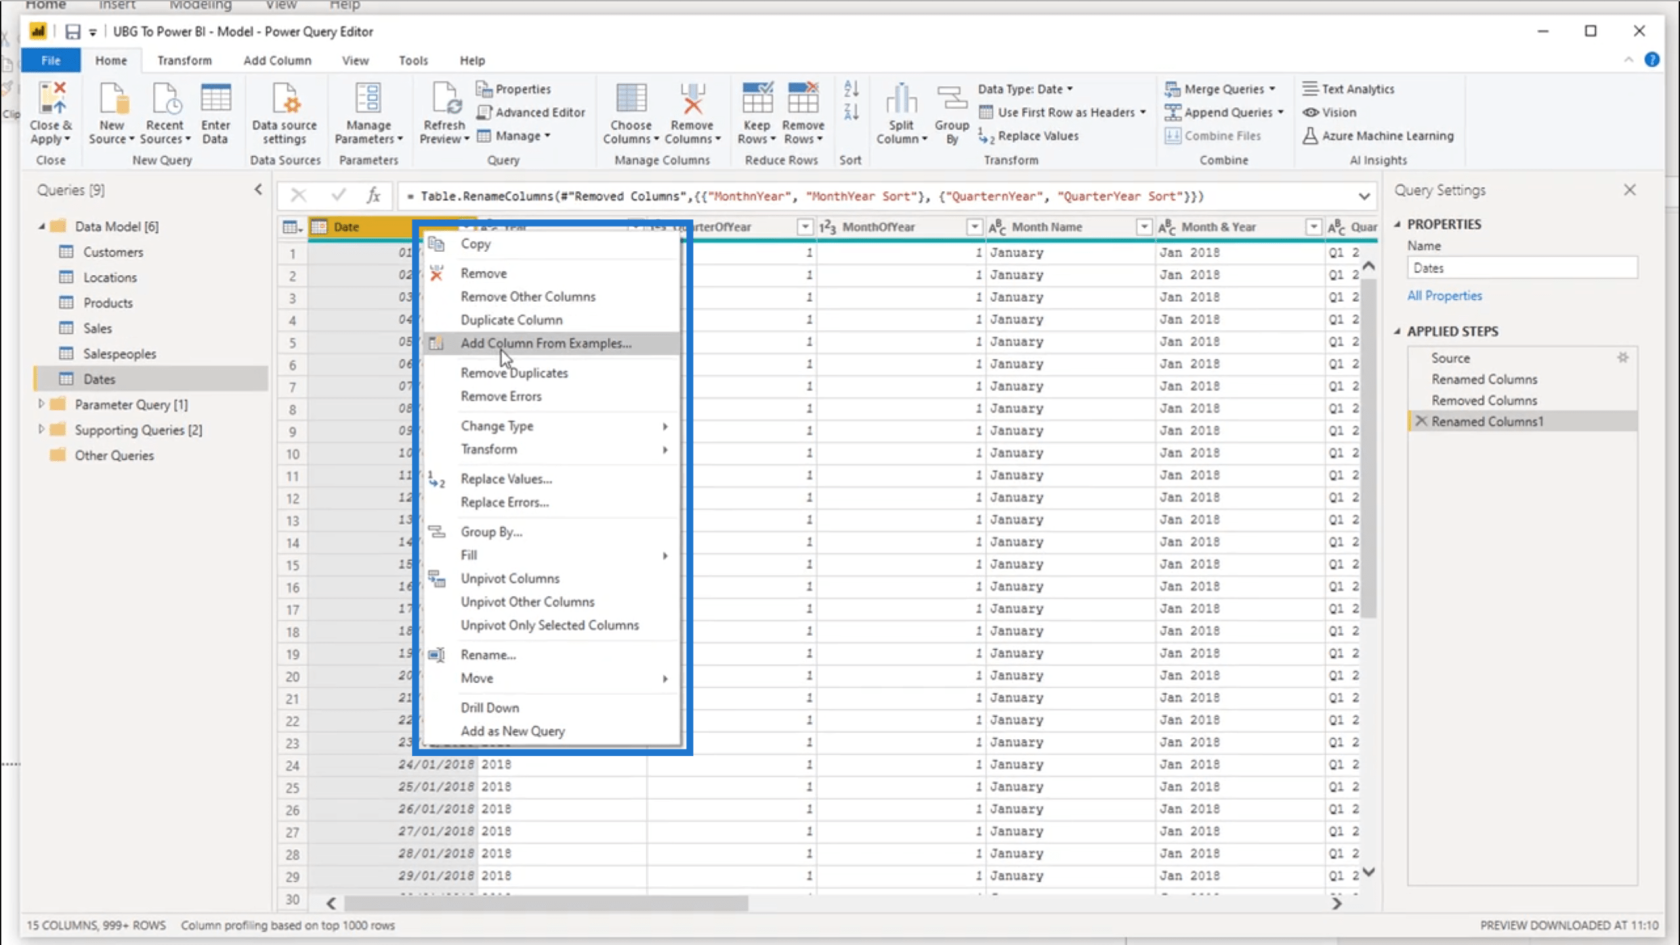The height and width of the screenshot is (945, 1680).
Task: Open the Manage query dropdown
Action: click(513, 136)
